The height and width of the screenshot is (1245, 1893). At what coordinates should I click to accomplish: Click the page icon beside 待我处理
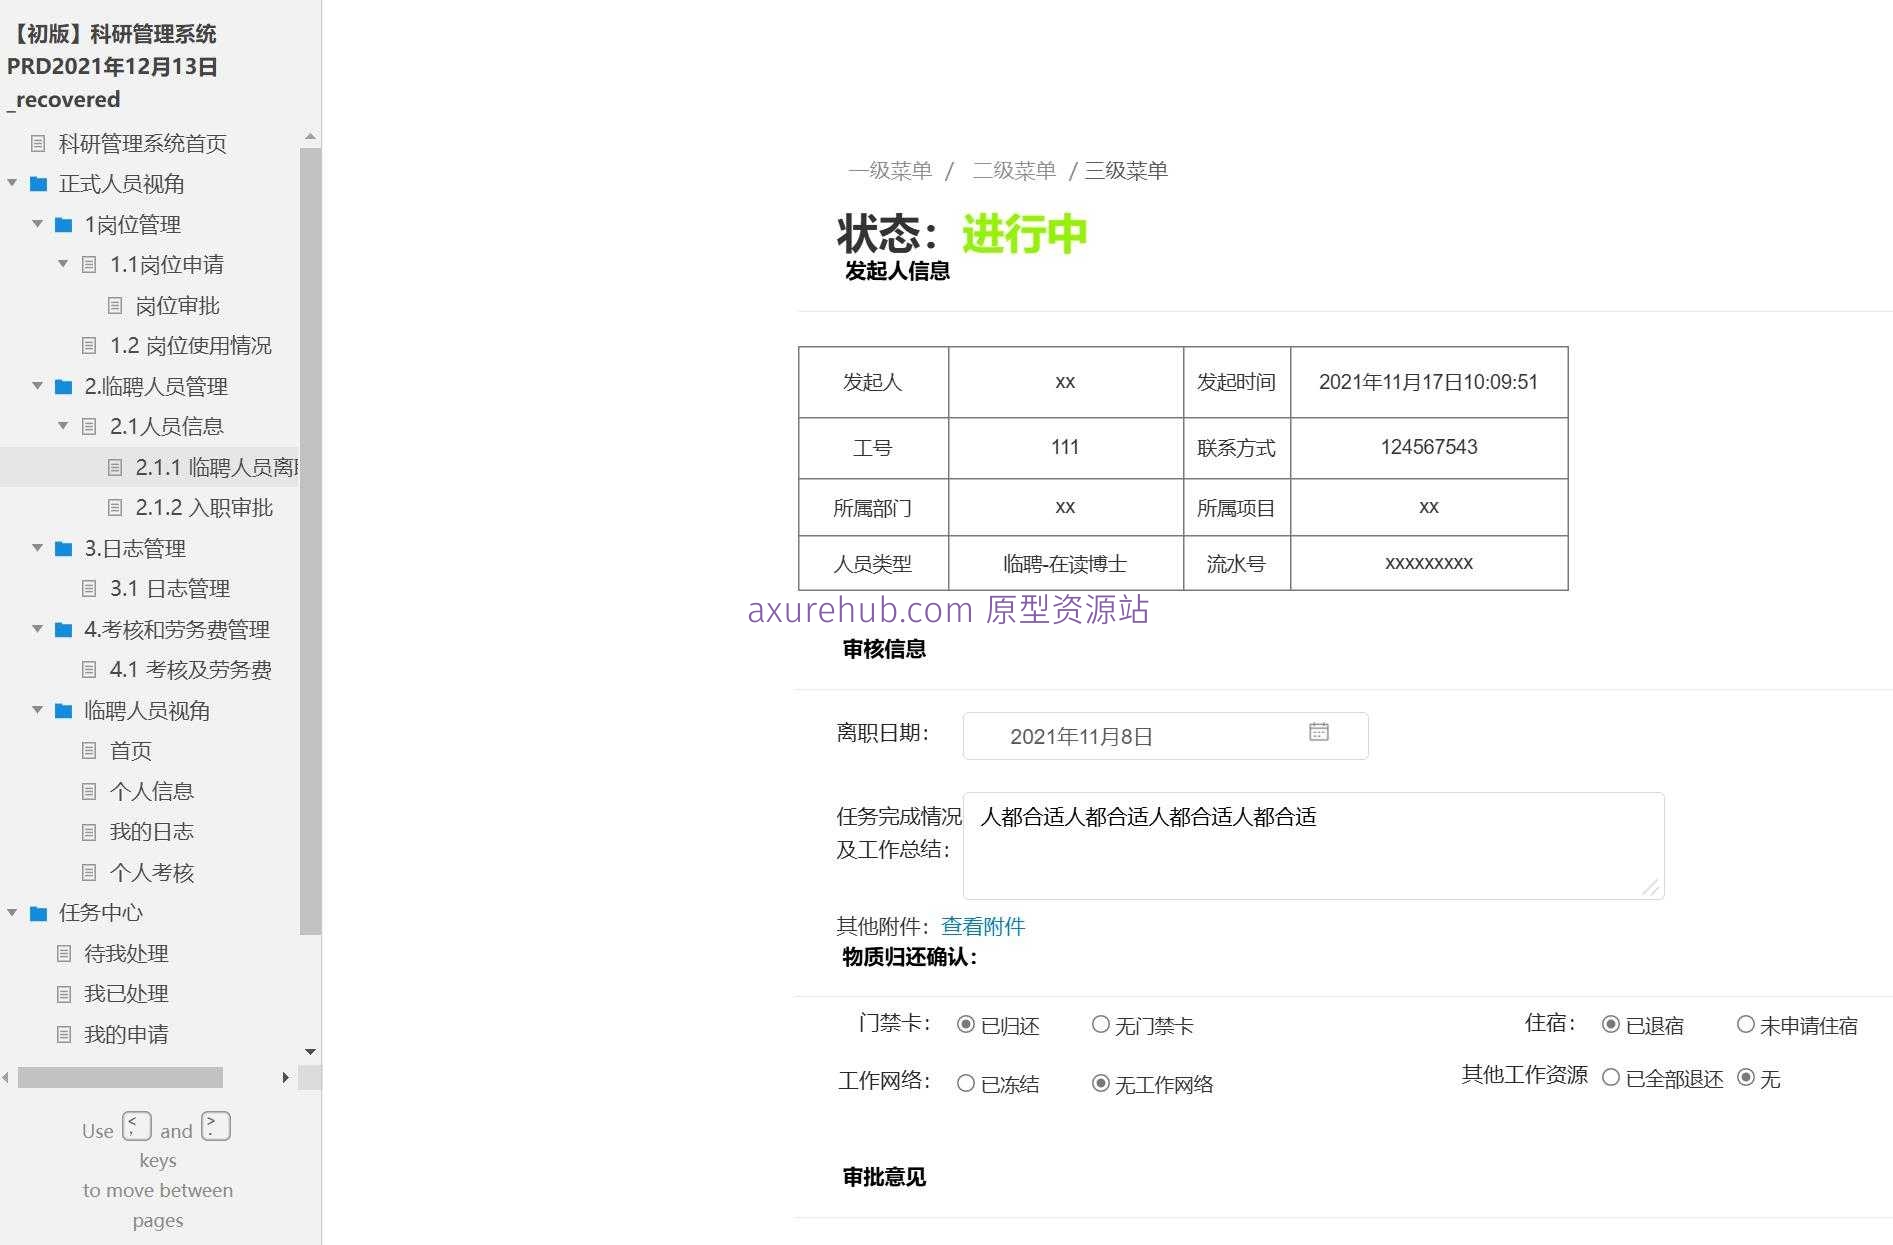(x=63, y=953)
